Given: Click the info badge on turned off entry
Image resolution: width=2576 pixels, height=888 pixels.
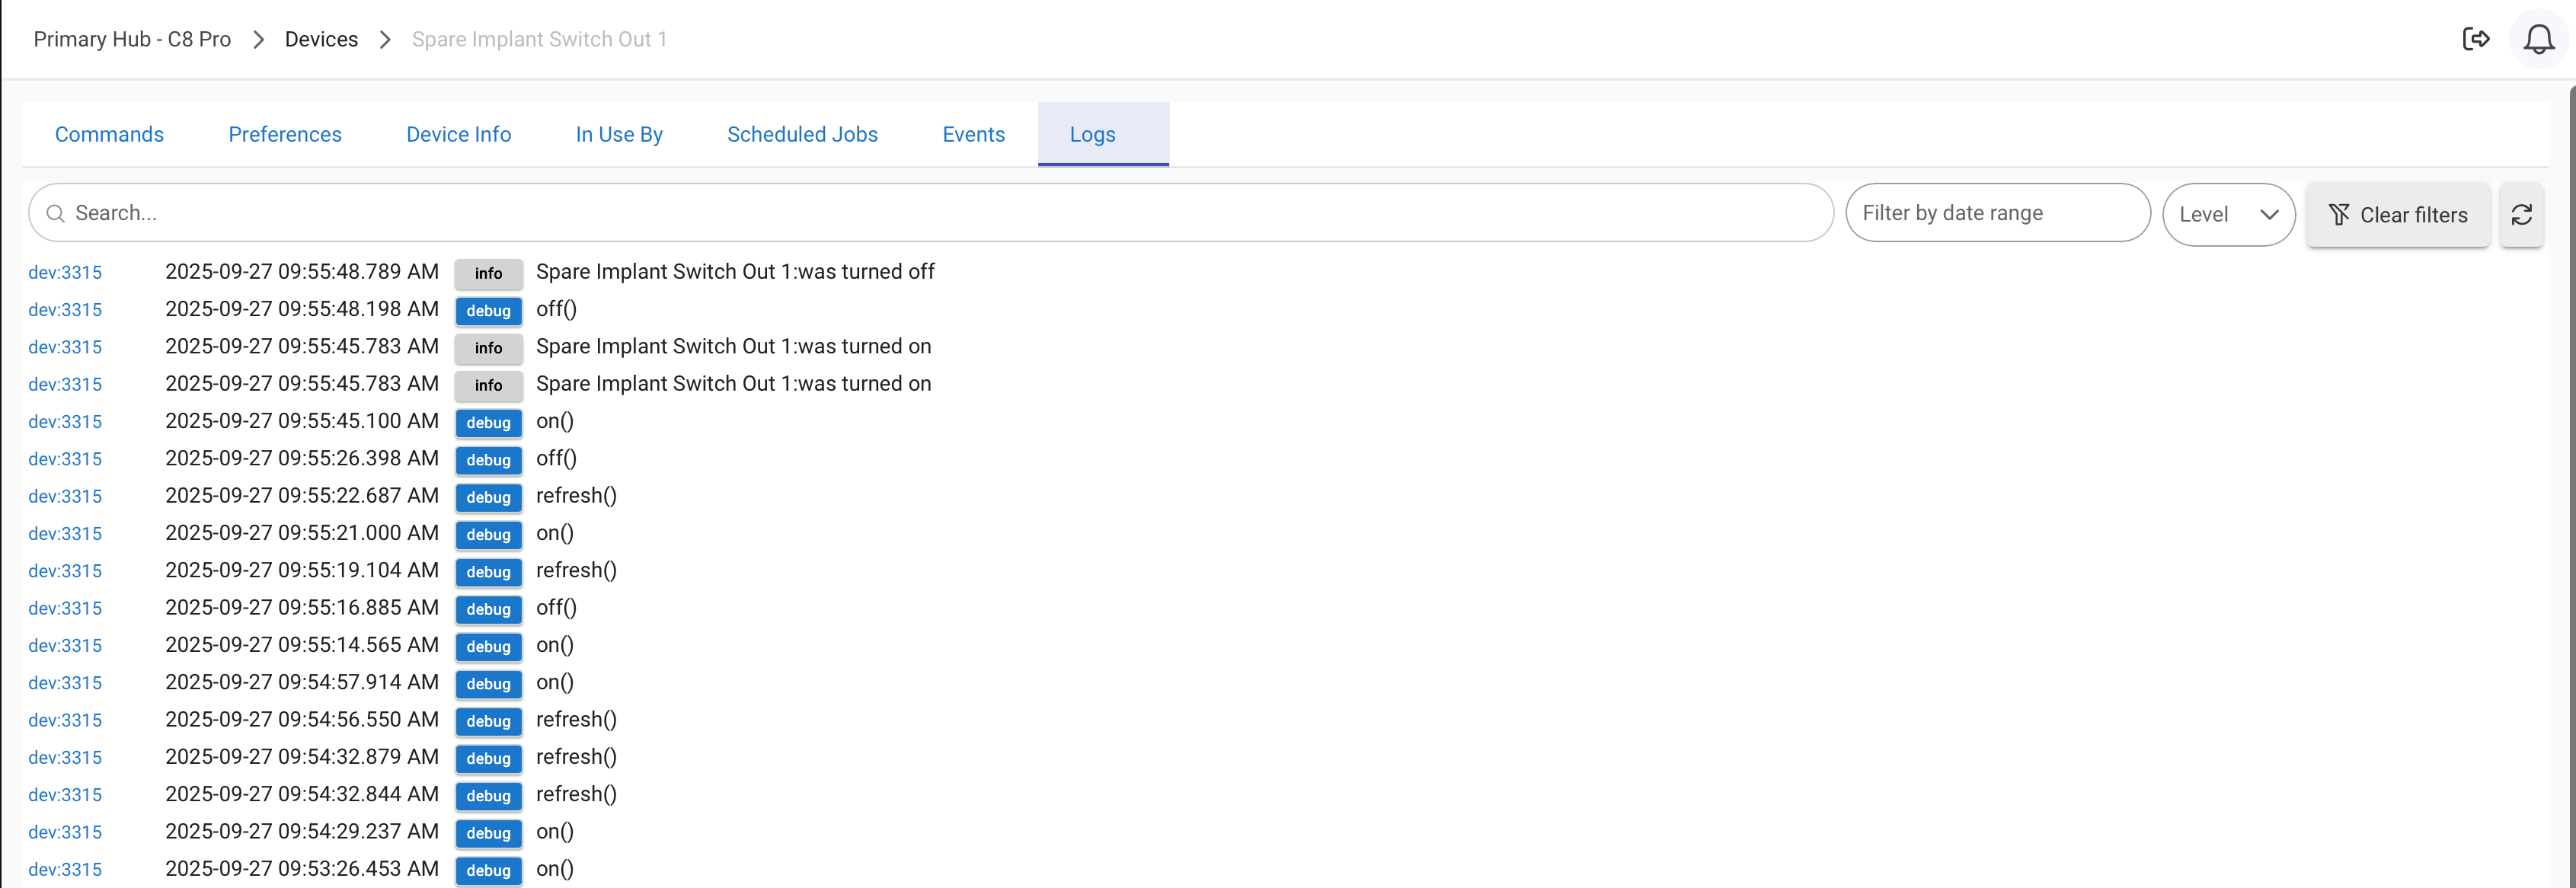Looking at the screenshot, I should (x=488, y=273).
